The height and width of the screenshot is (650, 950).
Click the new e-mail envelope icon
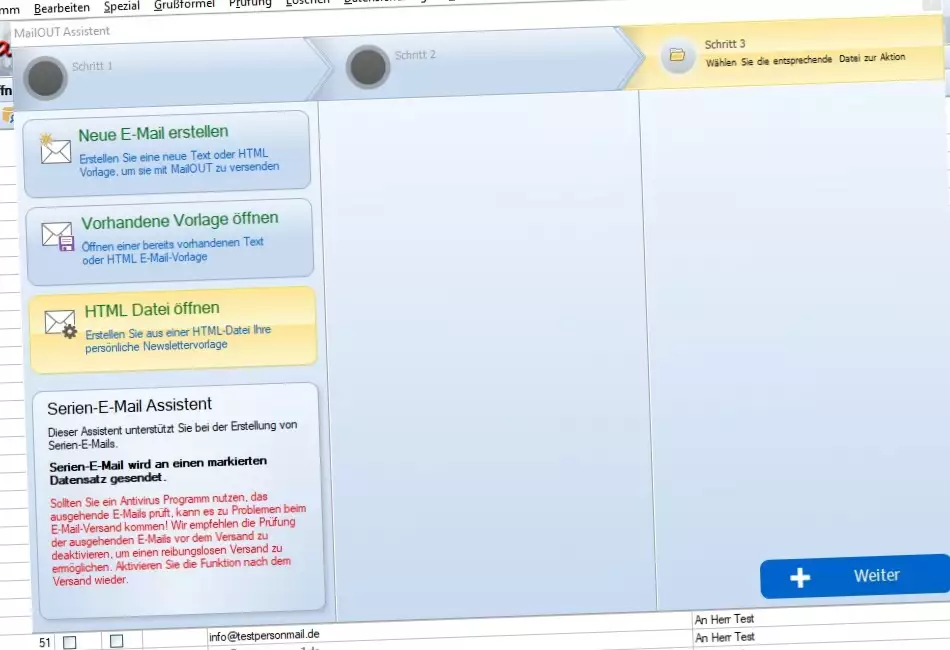tap(55, 149)
